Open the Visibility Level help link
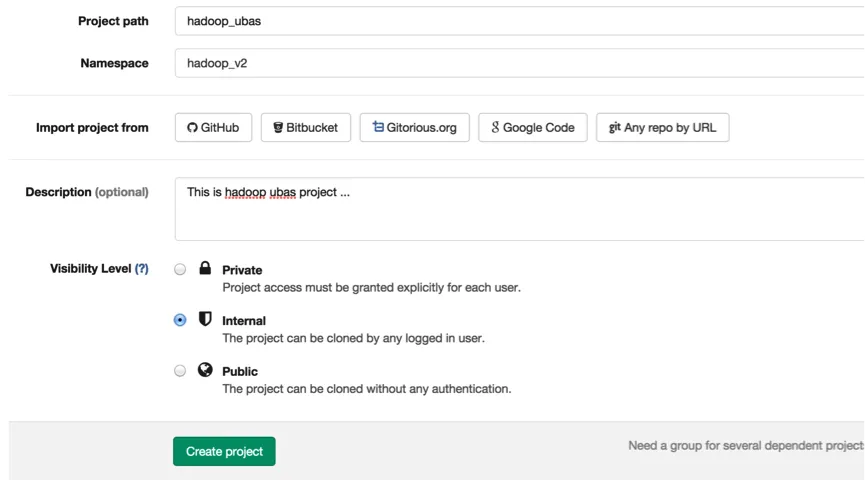Screen dimensions: 865x480 141,269
